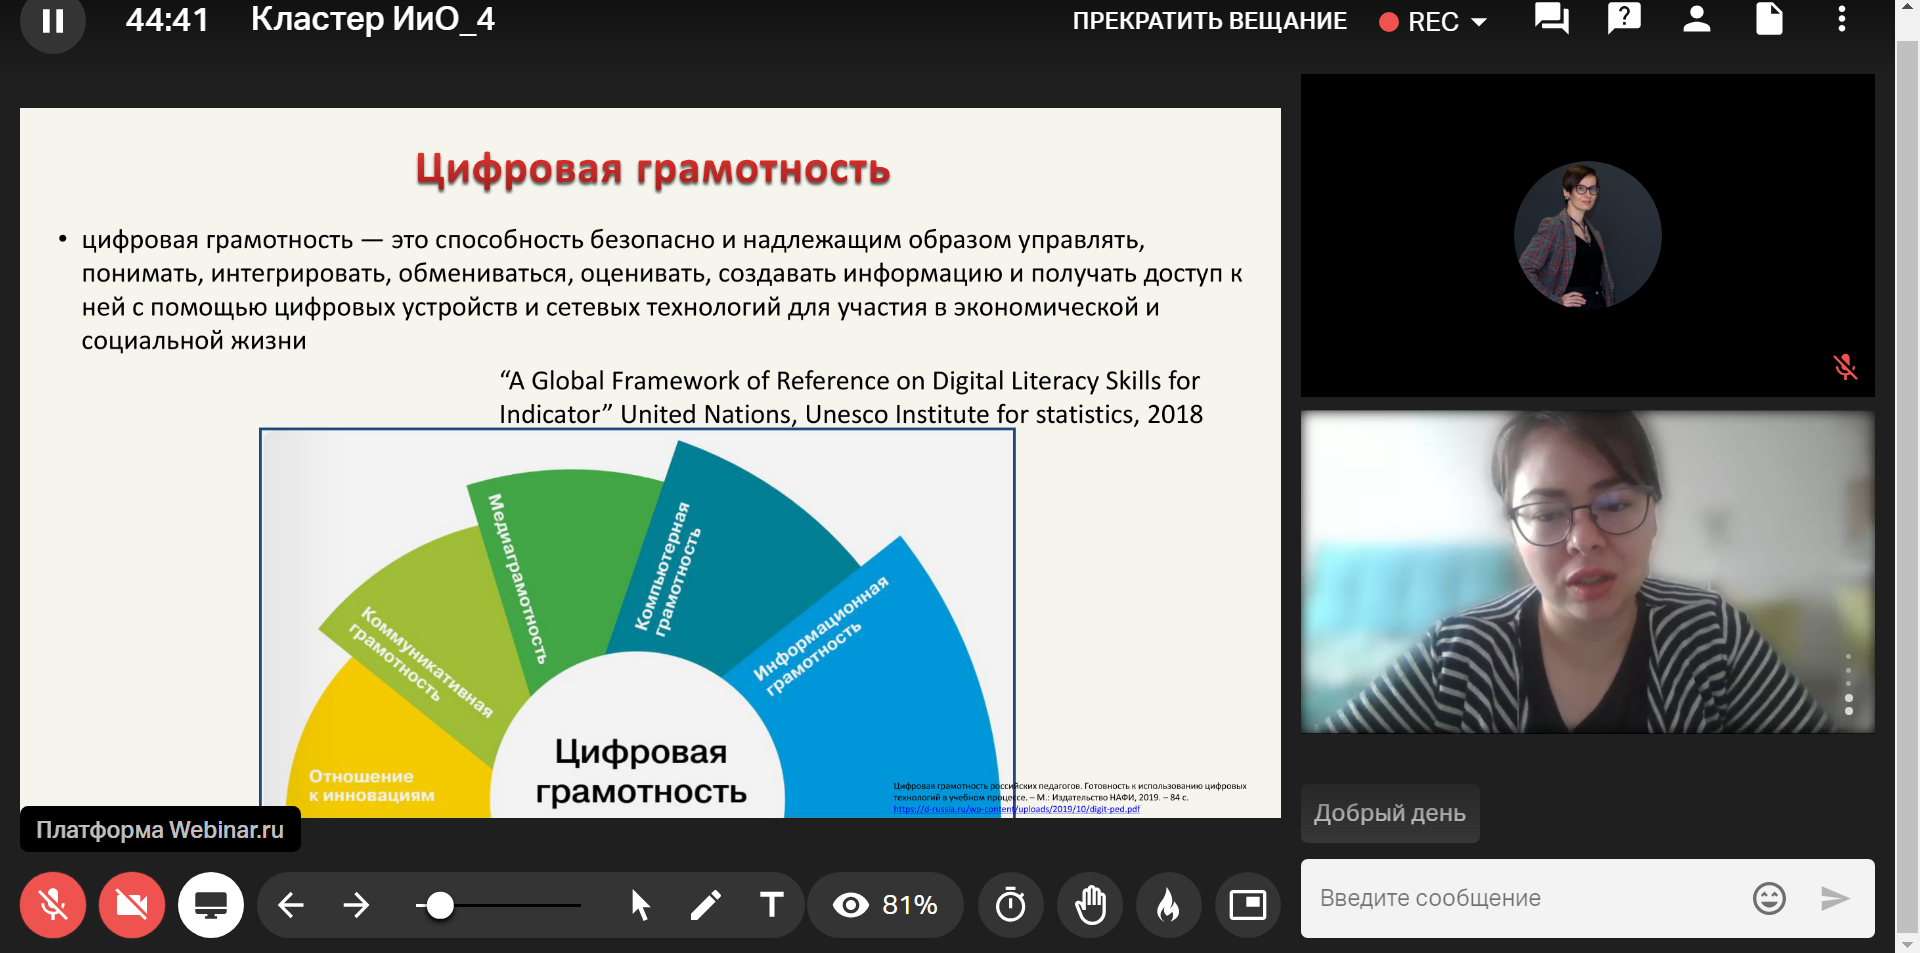Go to previous slide with left arrow
The height and width of the screenshot is (953, 1920).
click(x=291, y=905)
